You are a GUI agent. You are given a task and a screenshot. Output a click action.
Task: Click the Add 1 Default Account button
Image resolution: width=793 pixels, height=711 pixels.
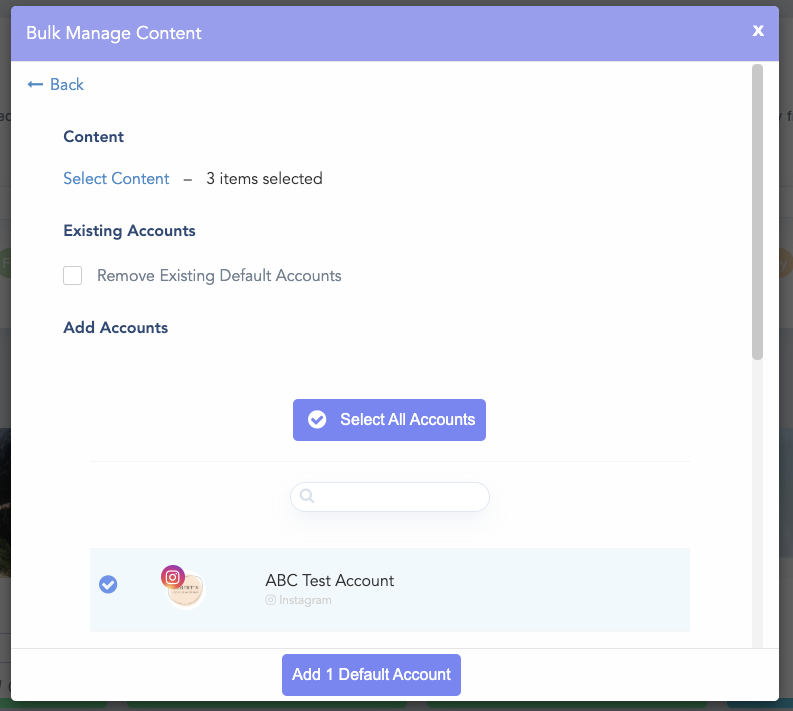371,675
